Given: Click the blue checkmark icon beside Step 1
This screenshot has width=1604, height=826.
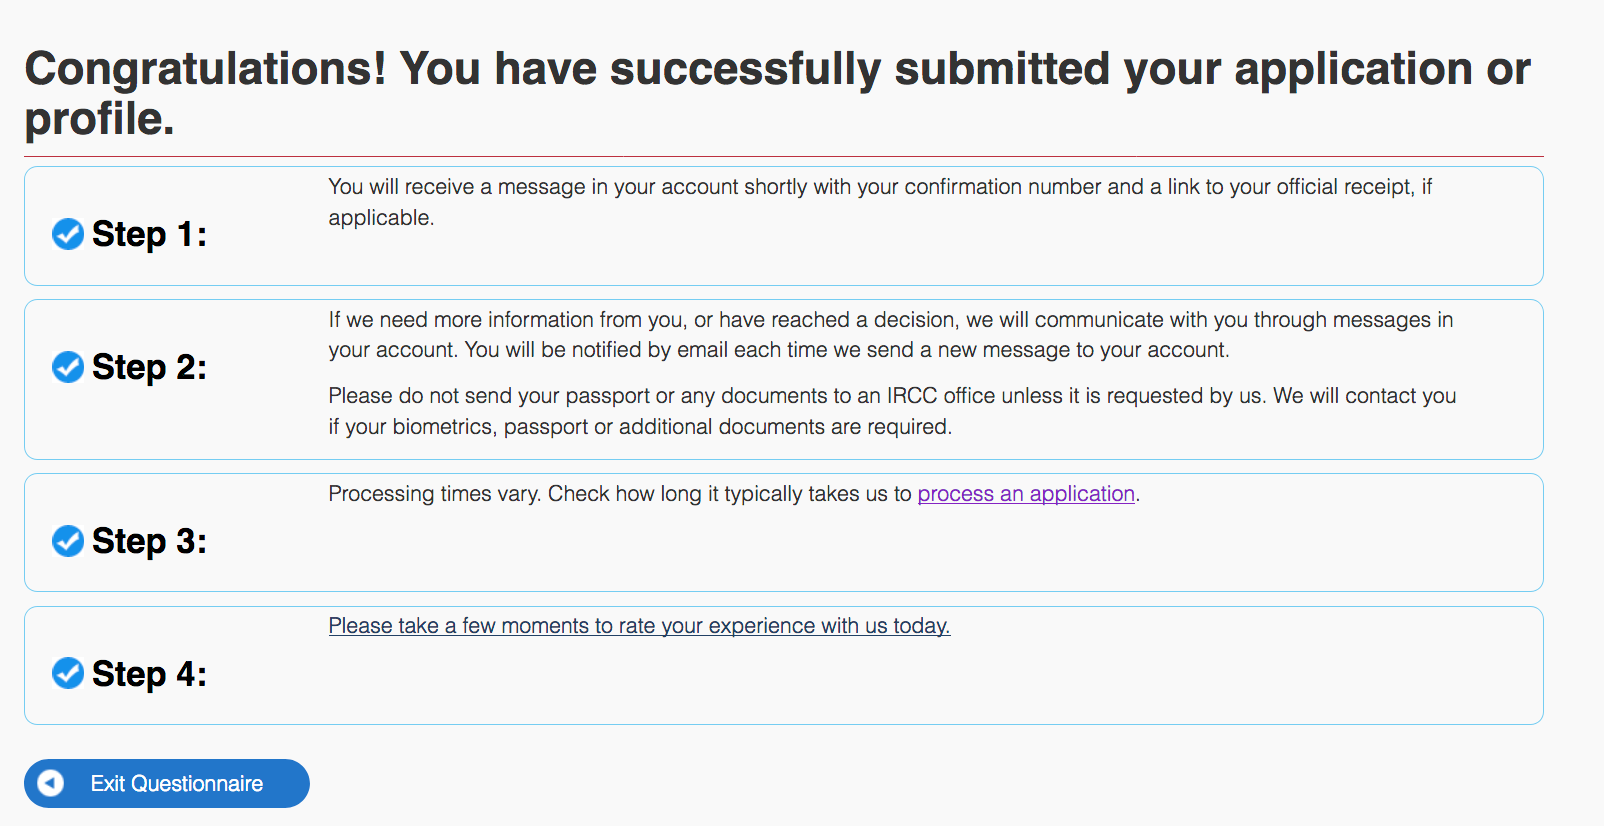Looking at the screenshot, I should 68,234.
